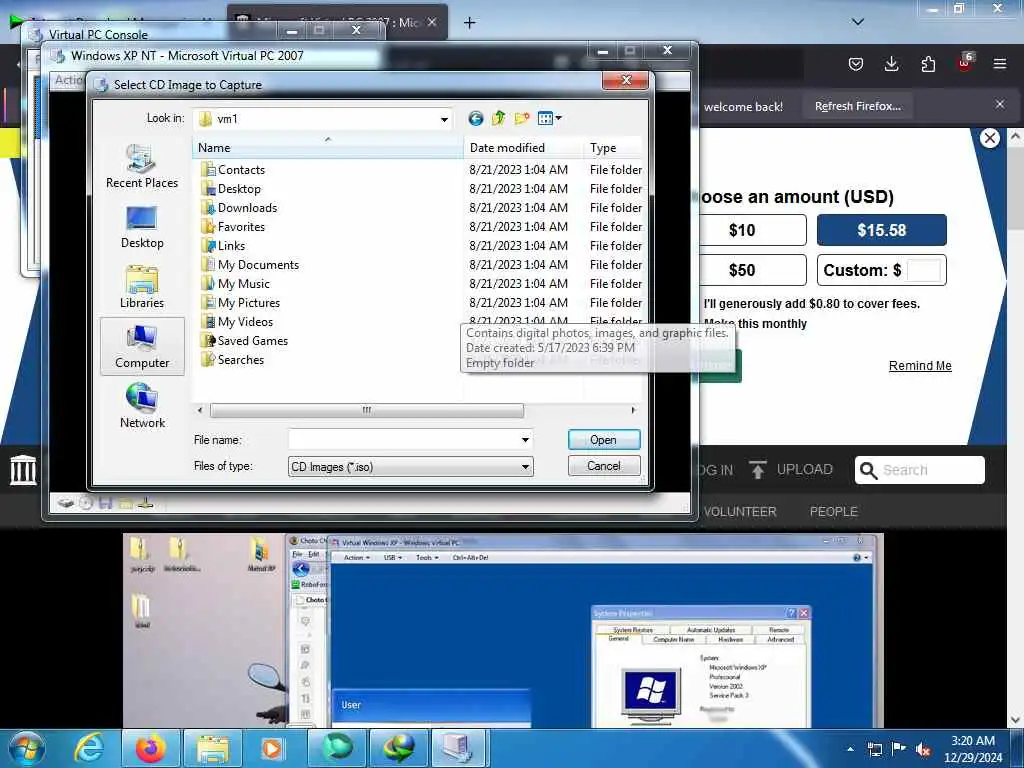The width and height of the screenshot is (1024, 768).
Task: Click the search magnifier icon
Action: 868,470
